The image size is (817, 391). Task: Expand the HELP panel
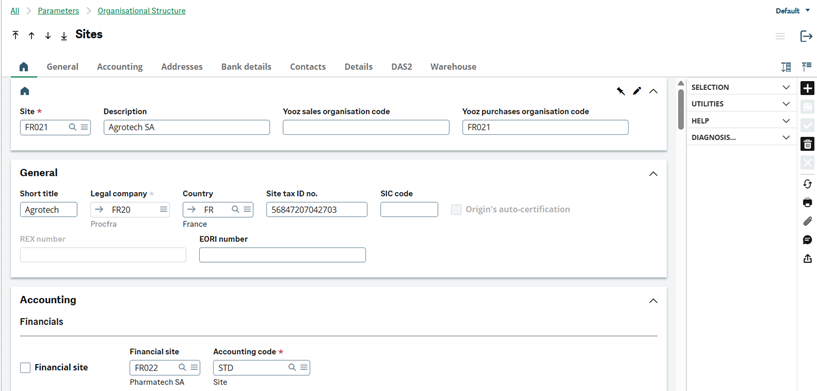click(741, 120)
